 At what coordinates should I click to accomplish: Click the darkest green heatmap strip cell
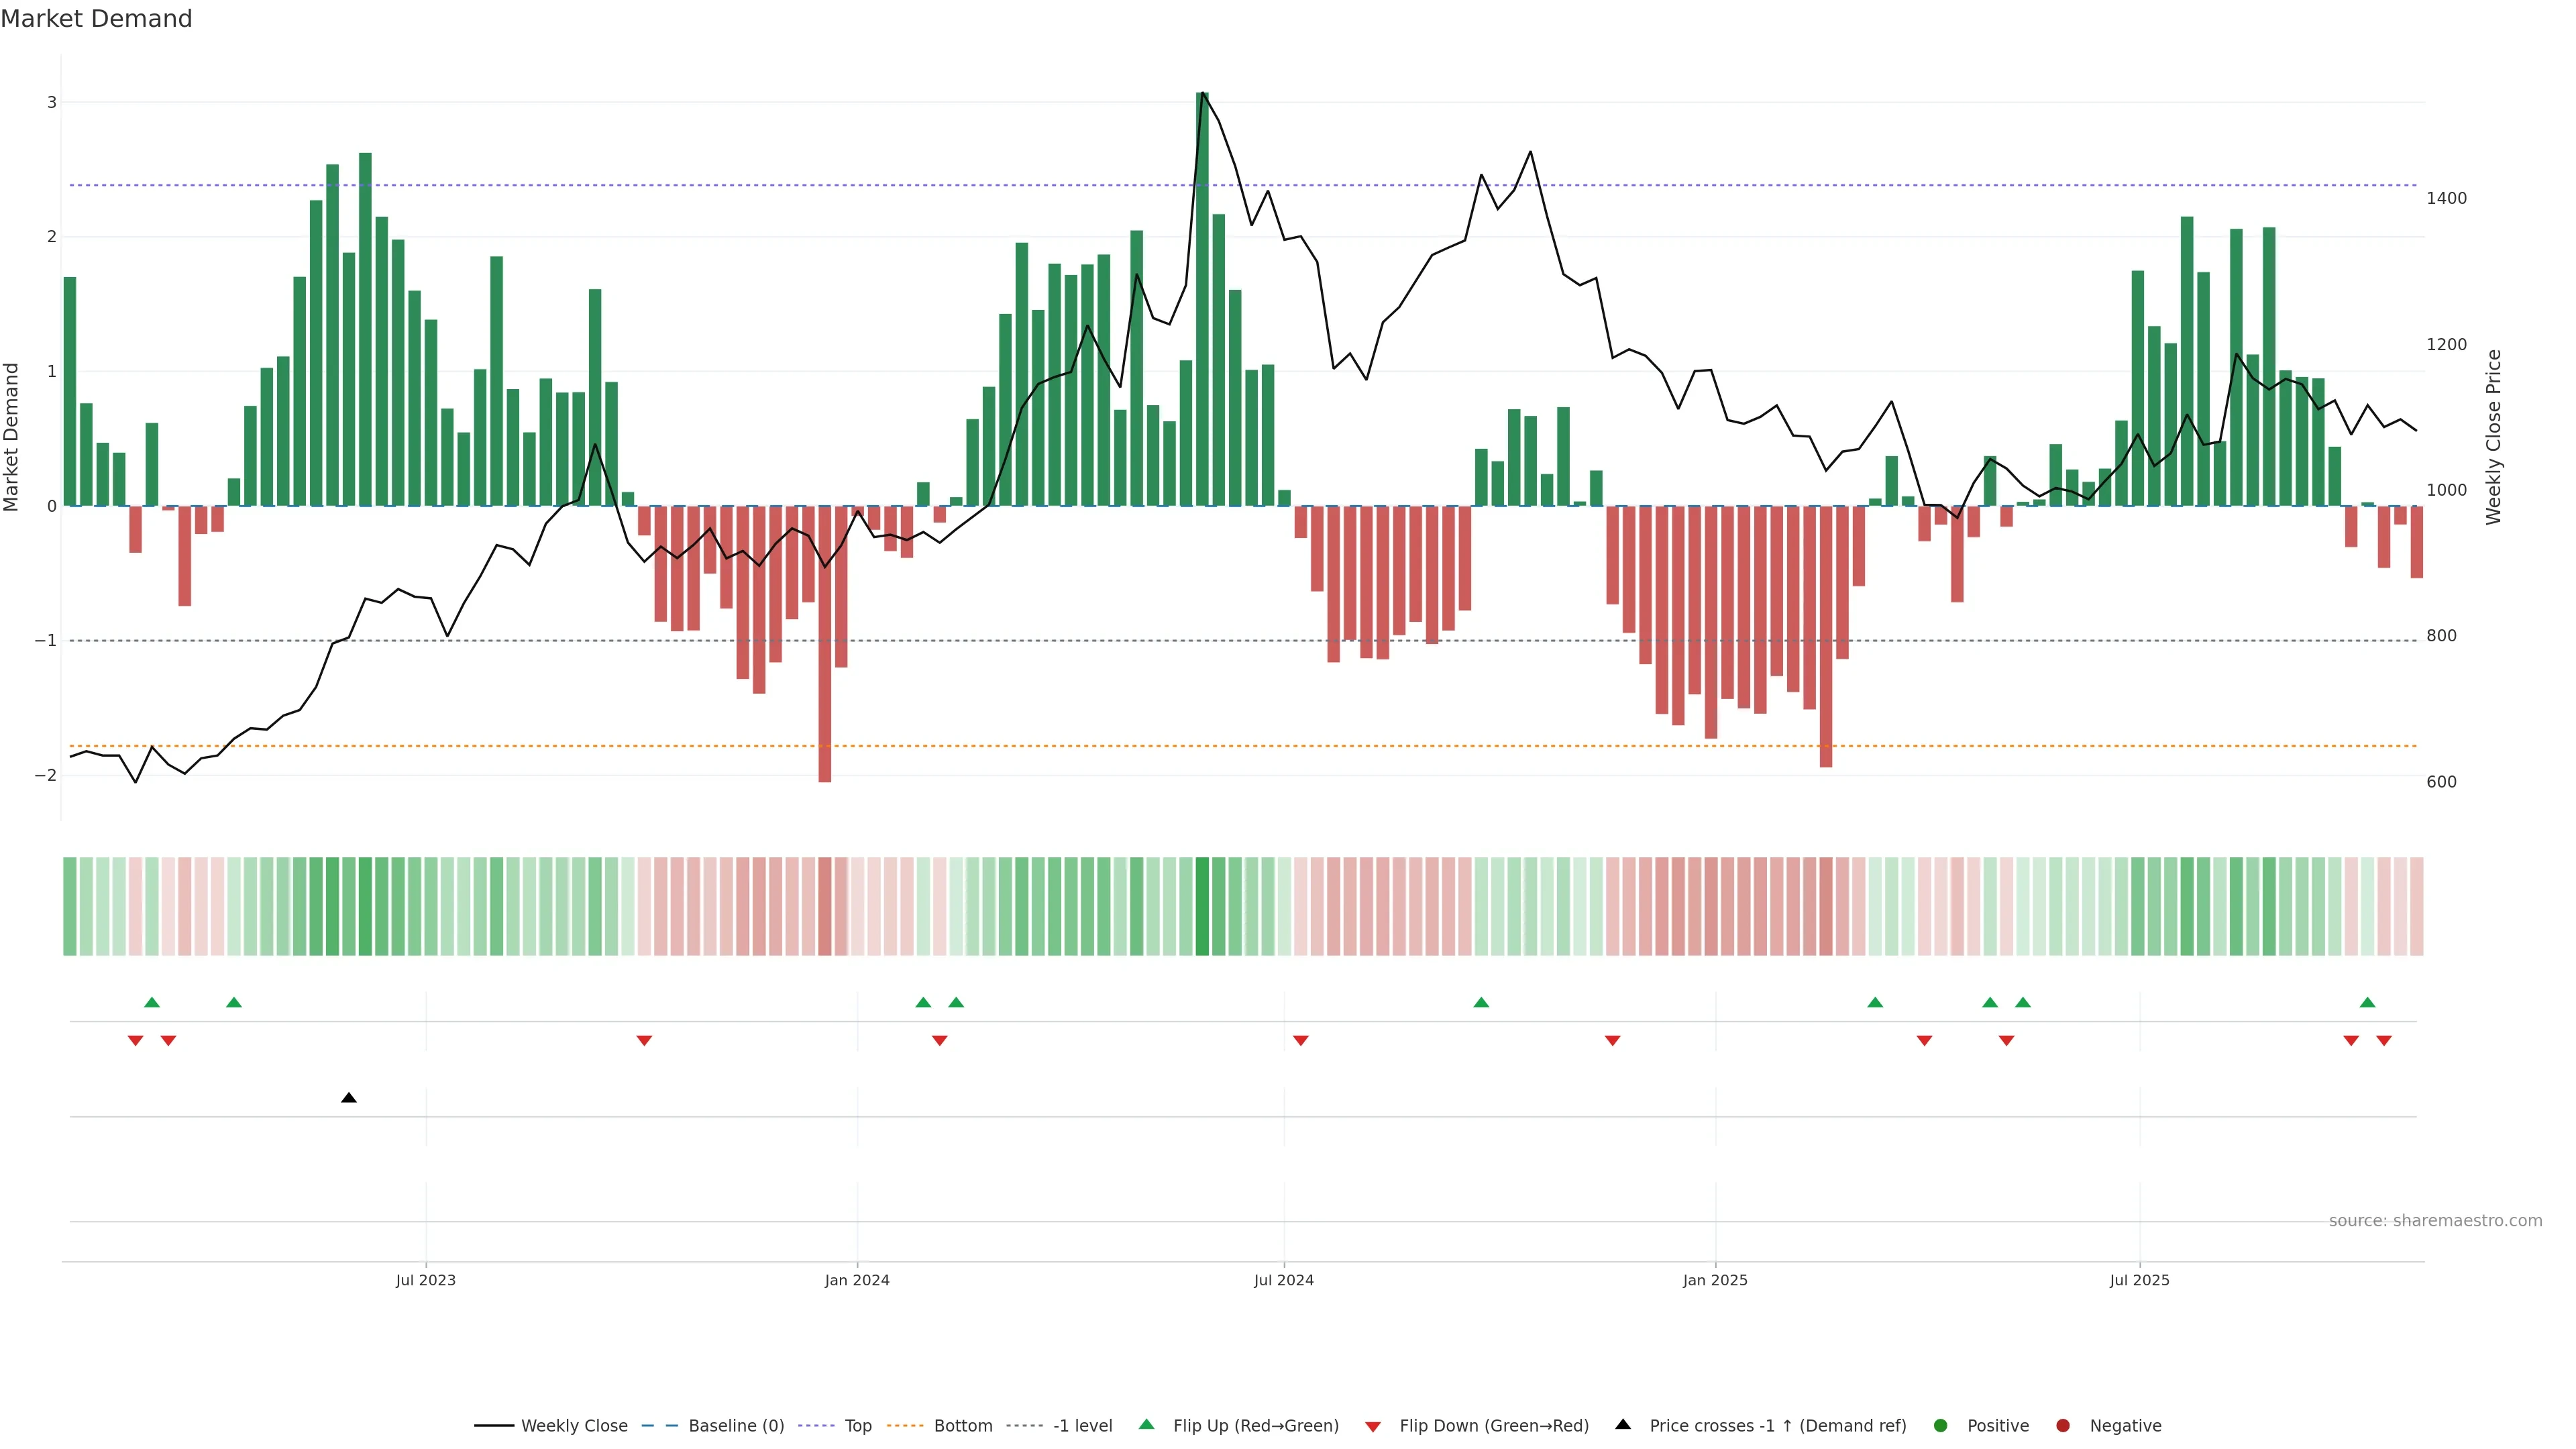[x=1202, y=906]
